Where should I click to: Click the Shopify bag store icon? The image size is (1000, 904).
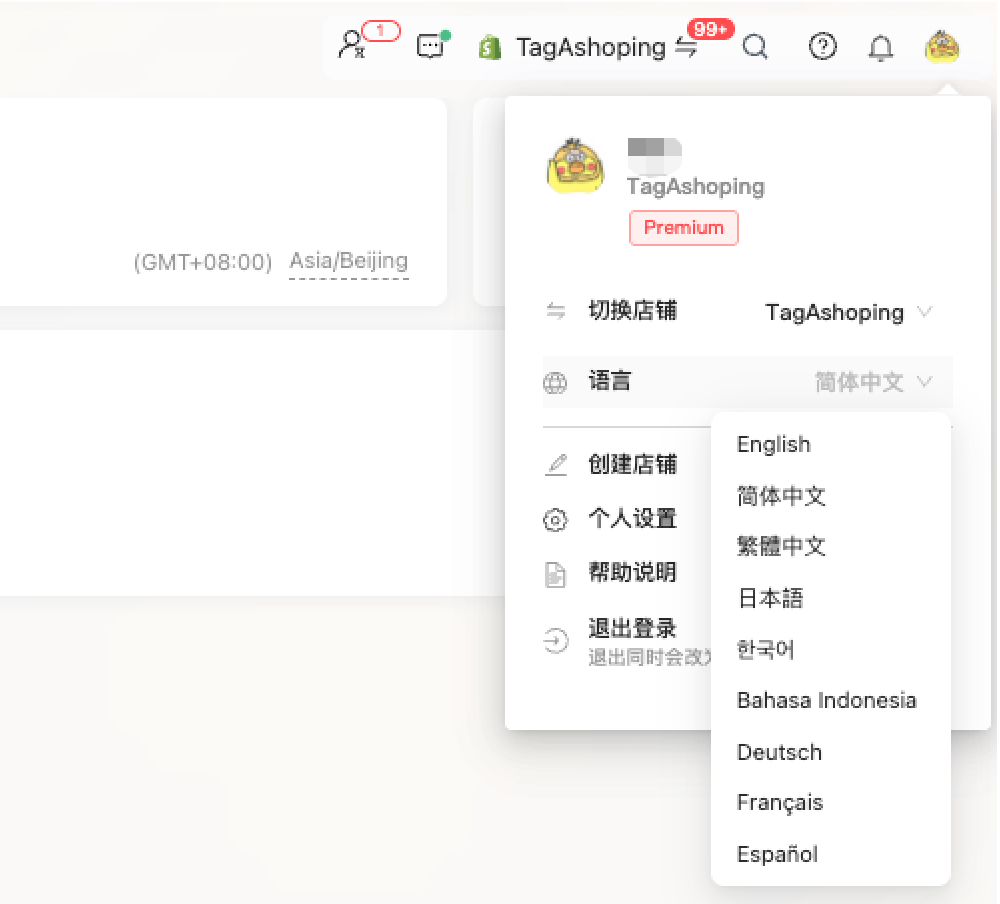490,47
